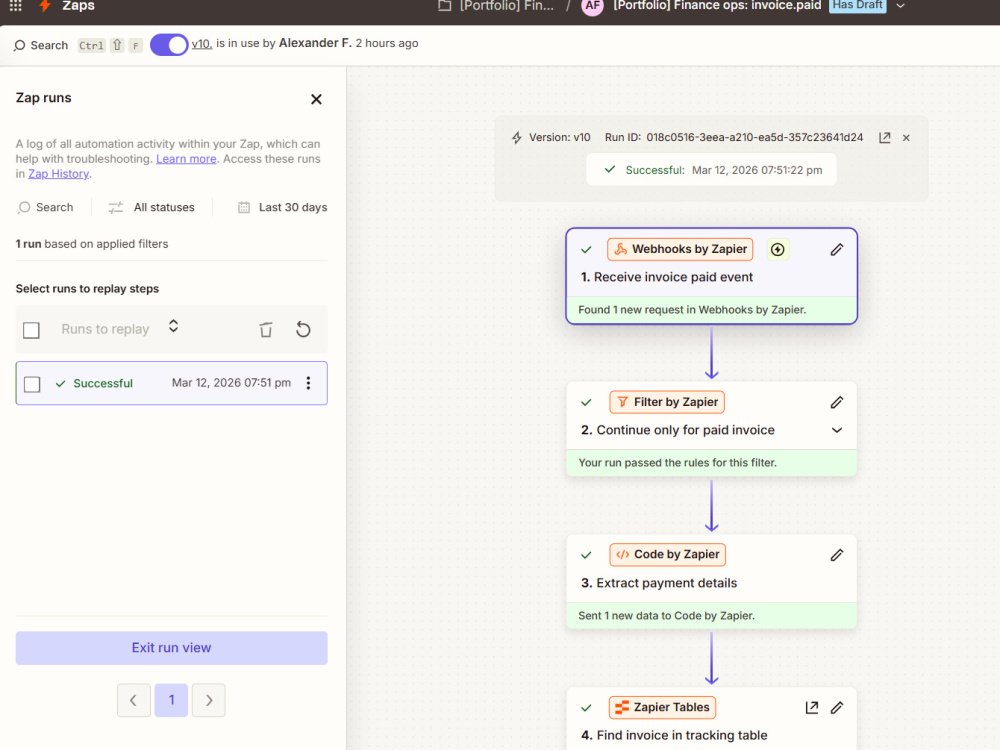Open Zapier Tables in new window icon

tap(812, 707)
